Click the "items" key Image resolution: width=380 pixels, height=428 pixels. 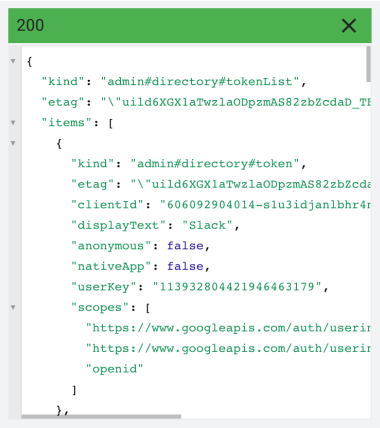pos(66,123)
